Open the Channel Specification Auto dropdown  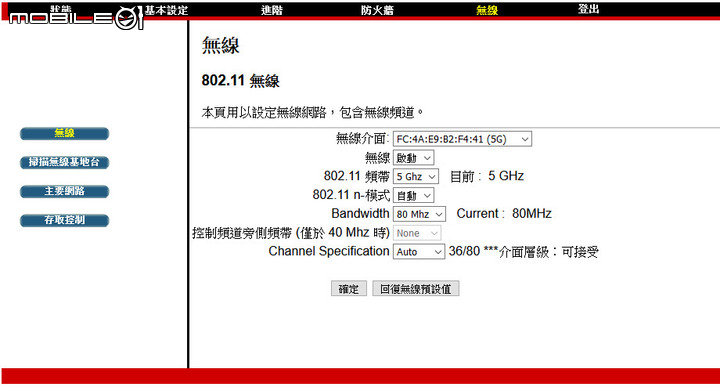[419, 252]
